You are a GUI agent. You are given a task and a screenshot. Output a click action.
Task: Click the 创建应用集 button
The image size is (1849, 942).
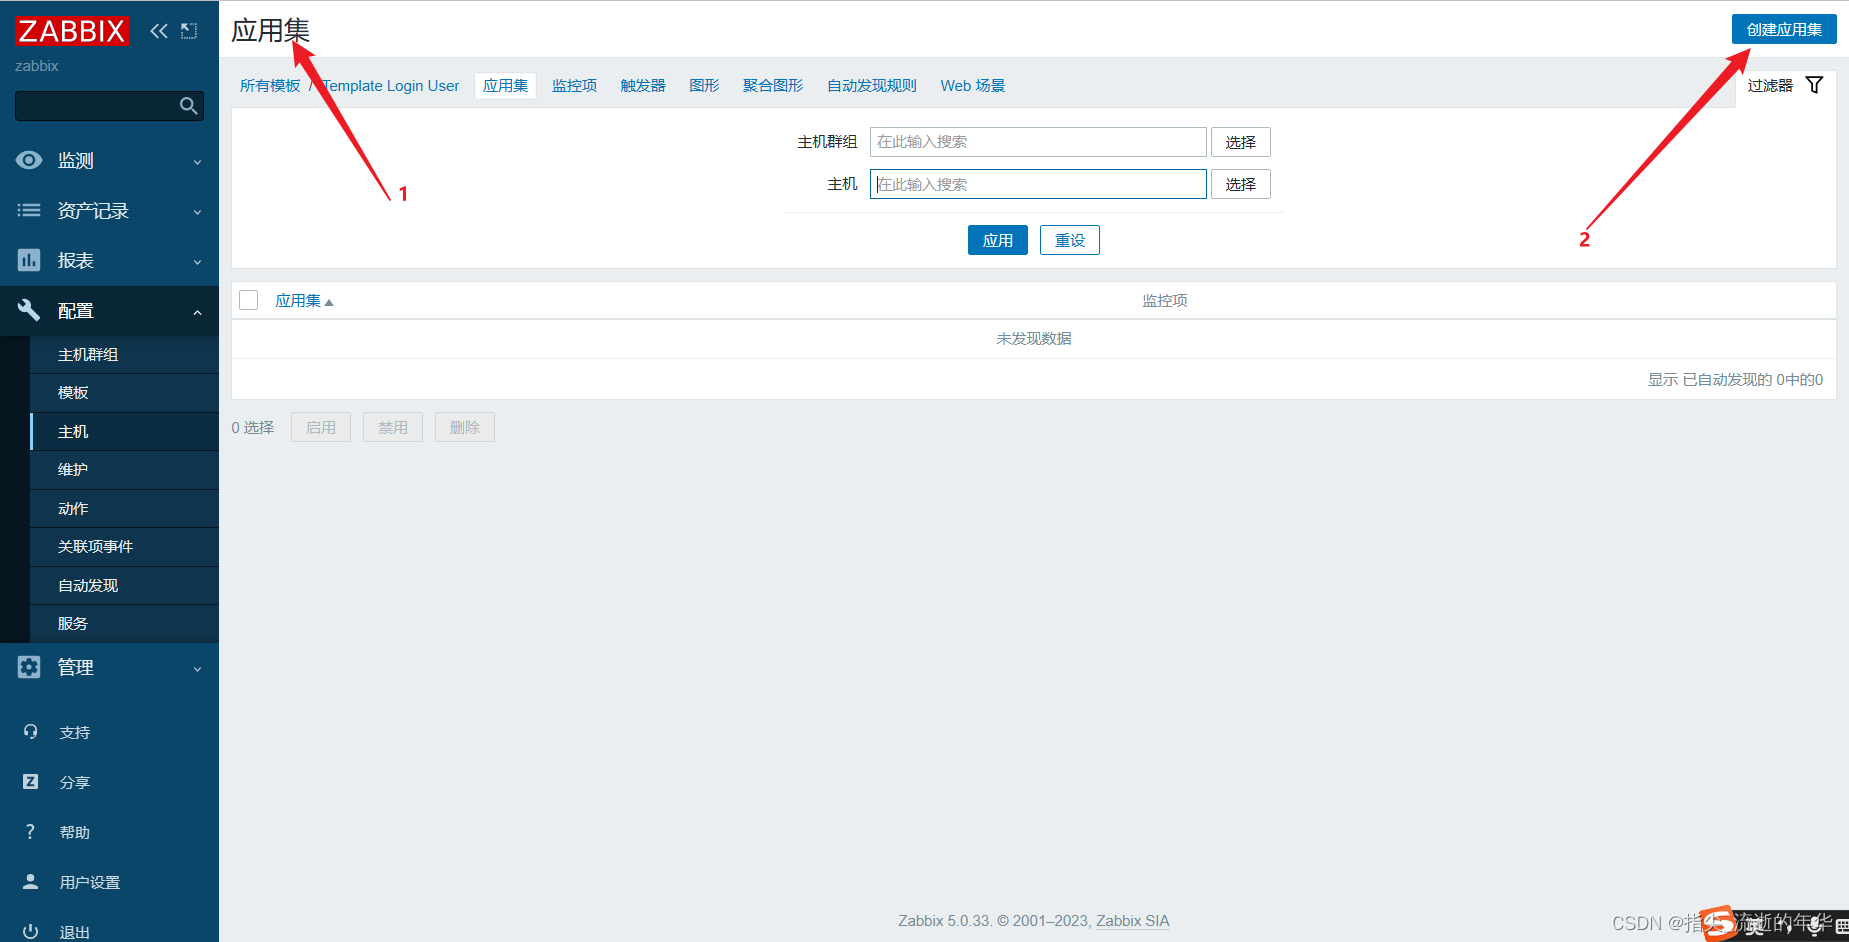(x=1784, y=29)
